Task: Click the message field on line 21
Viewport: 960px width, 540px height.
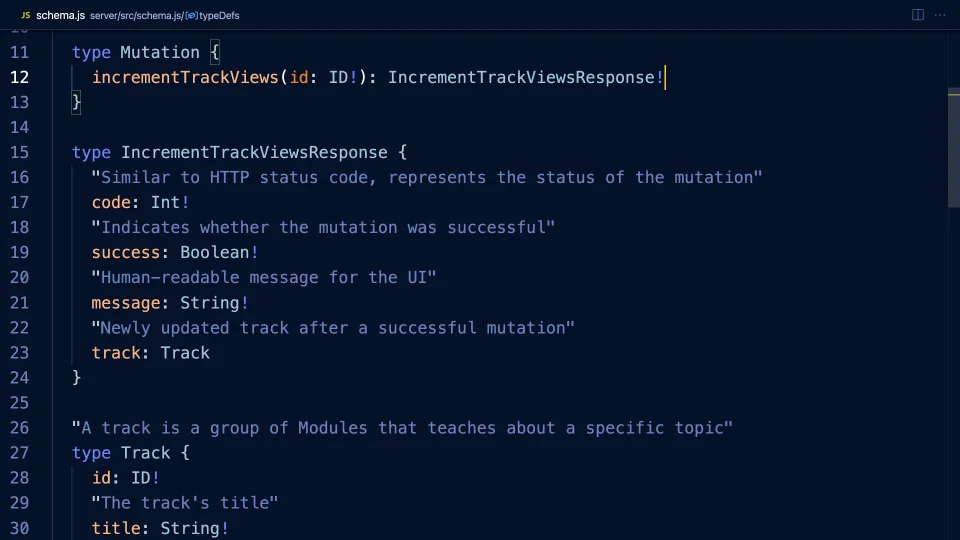Action: 126,302
